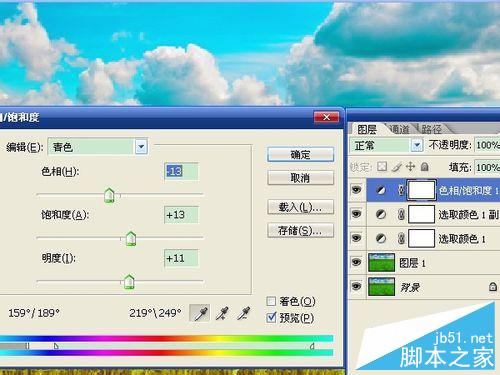
Task: Click the link icon on 选取颜色 1 副本 layer
Action: click(402, 214)
